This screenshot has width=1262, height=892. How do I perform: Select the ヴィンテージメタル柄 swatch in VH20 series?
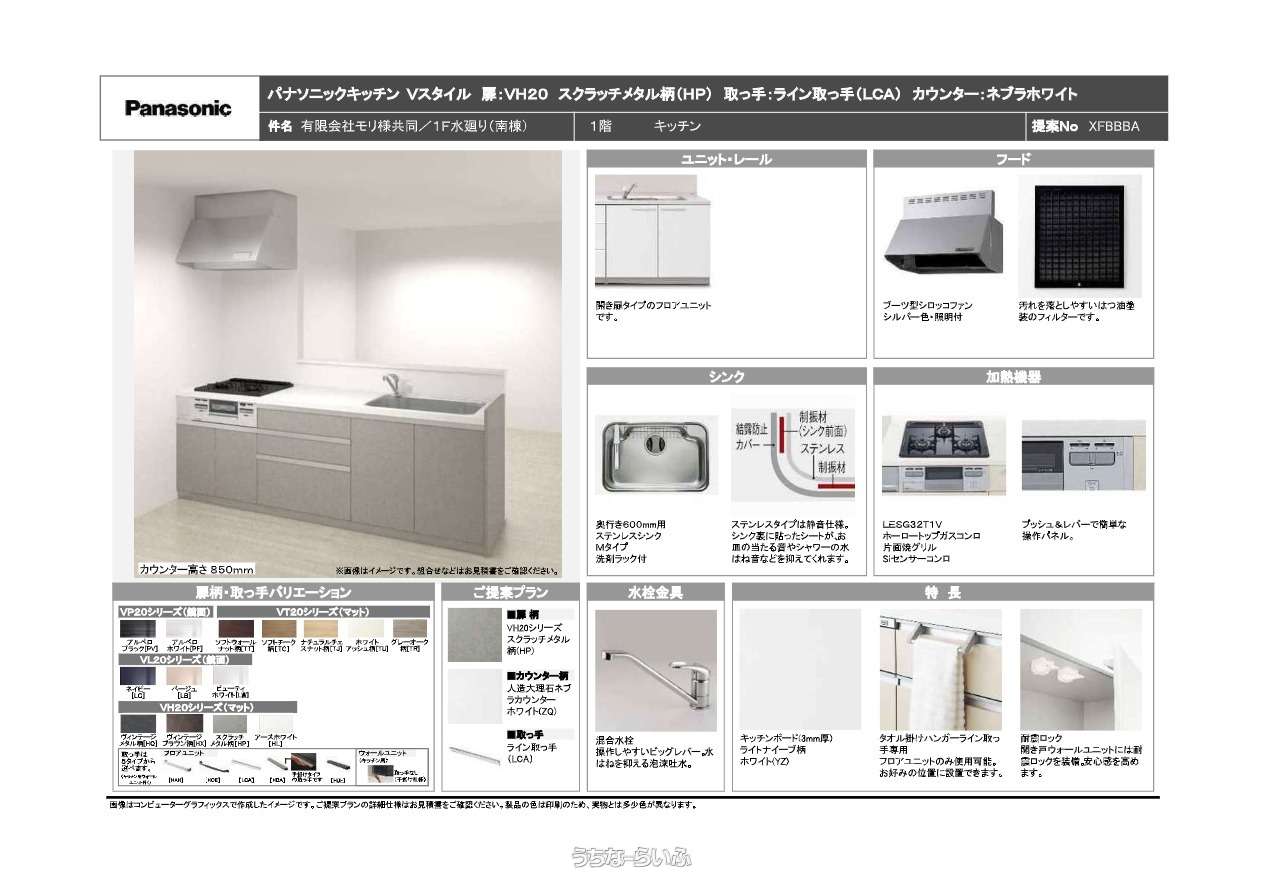(137, 723)
